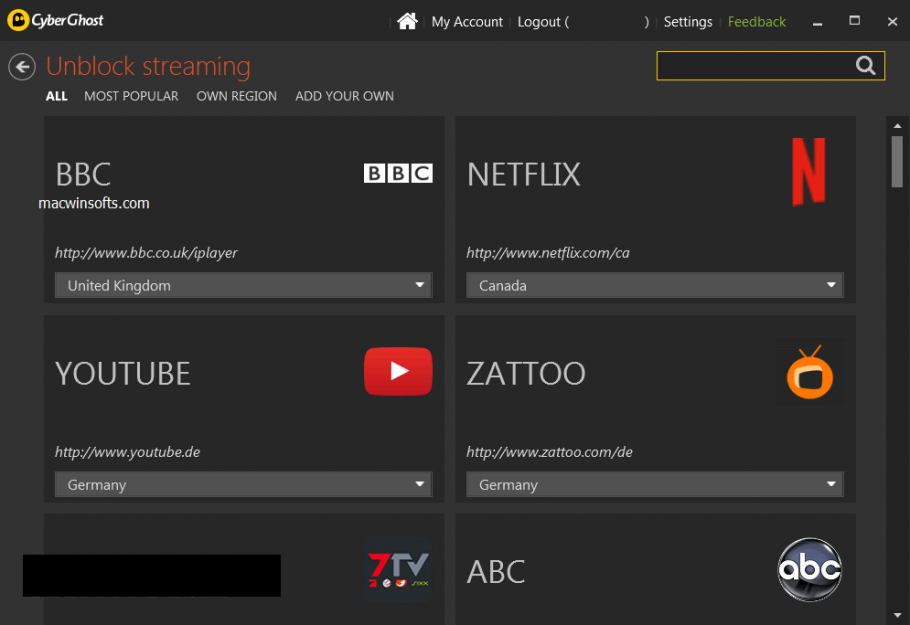Open the United Kingdom country dropdown

click(x=244, y=285)
